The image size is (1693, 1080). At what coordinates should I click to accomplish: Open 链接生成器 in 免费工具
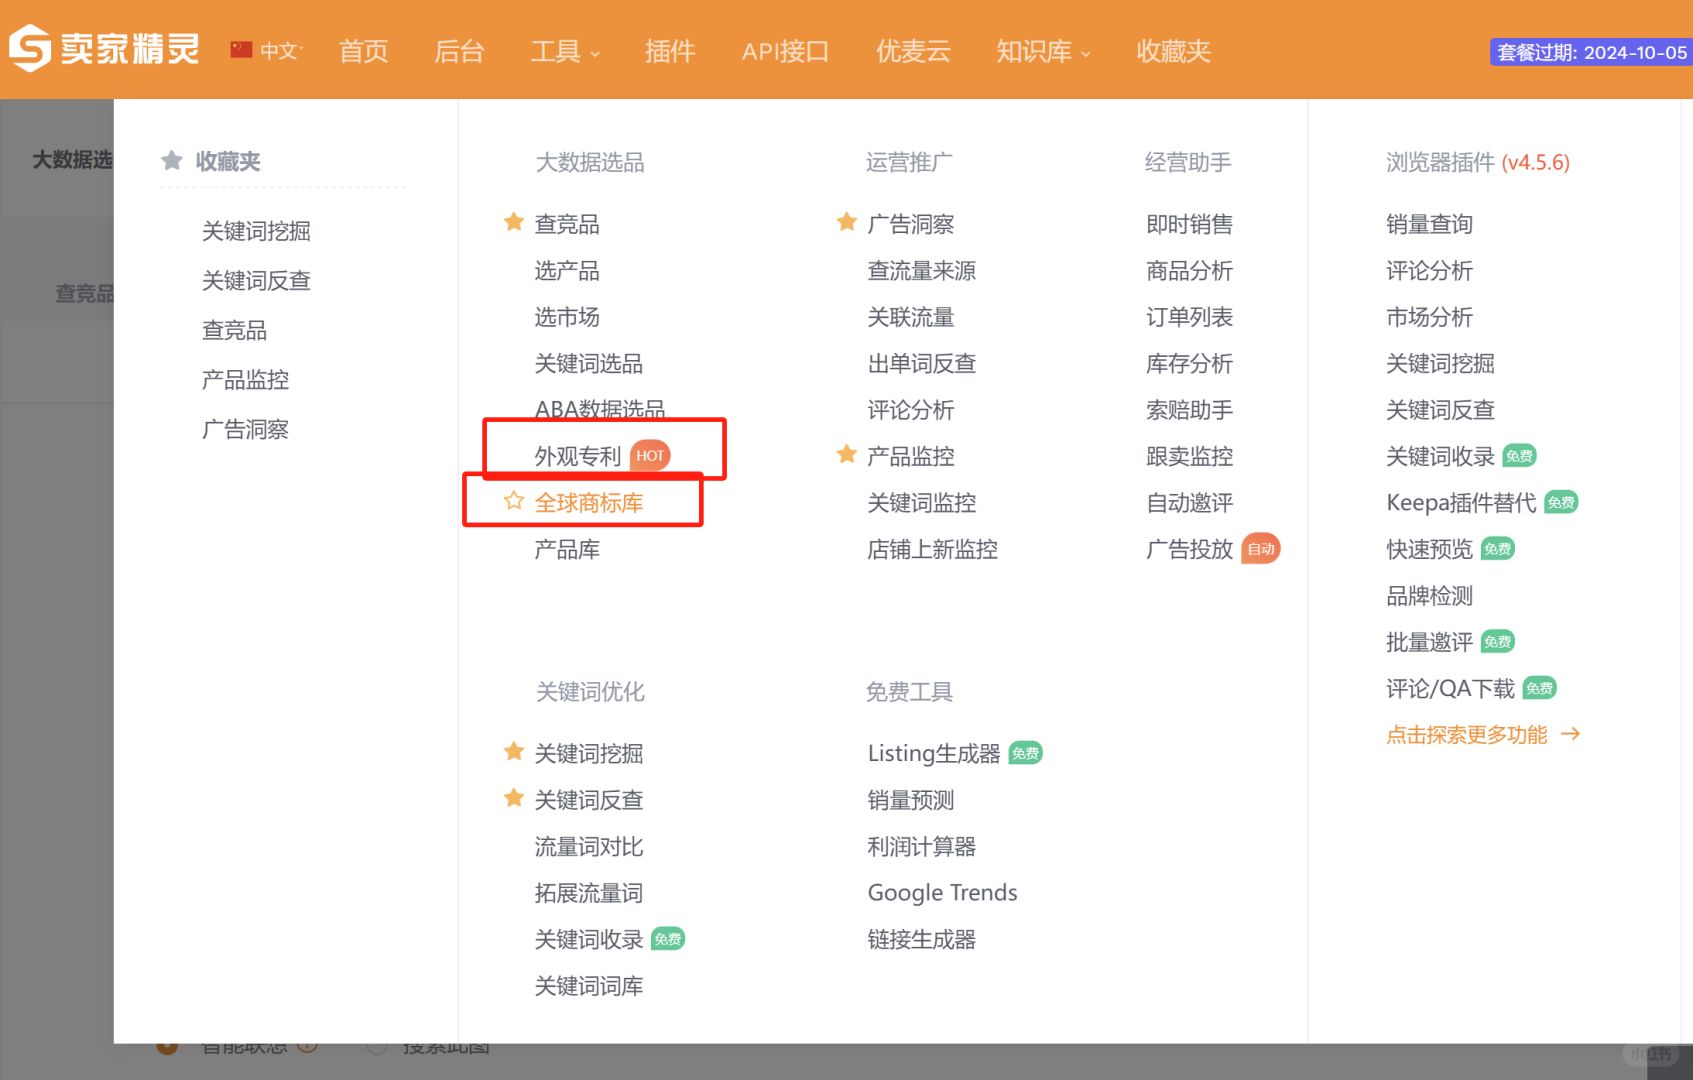(x=921, y=939)
